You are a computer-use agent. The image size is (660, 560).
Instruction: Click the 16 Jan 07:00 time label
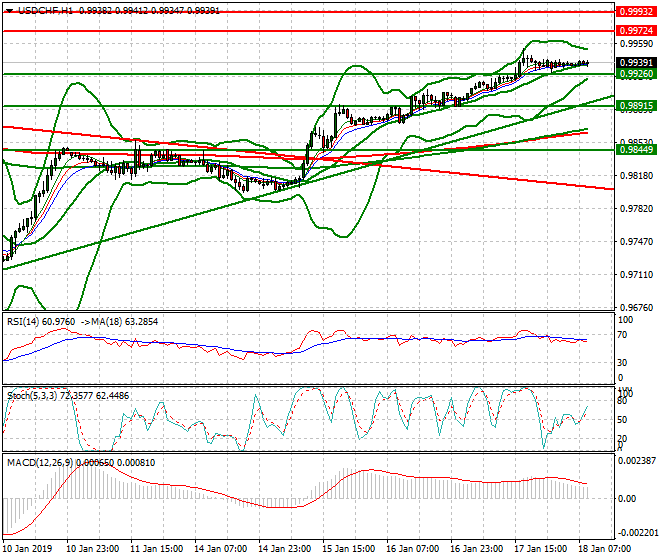(412, 549)
